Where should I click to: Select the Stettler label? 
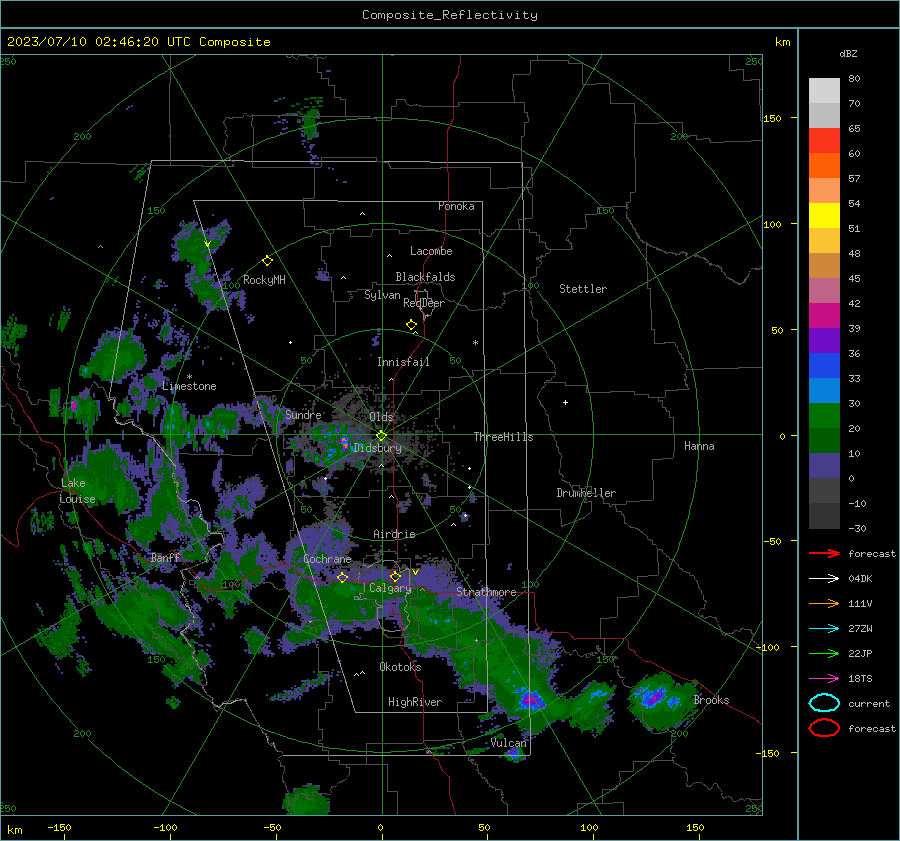(x=583, y=289)
